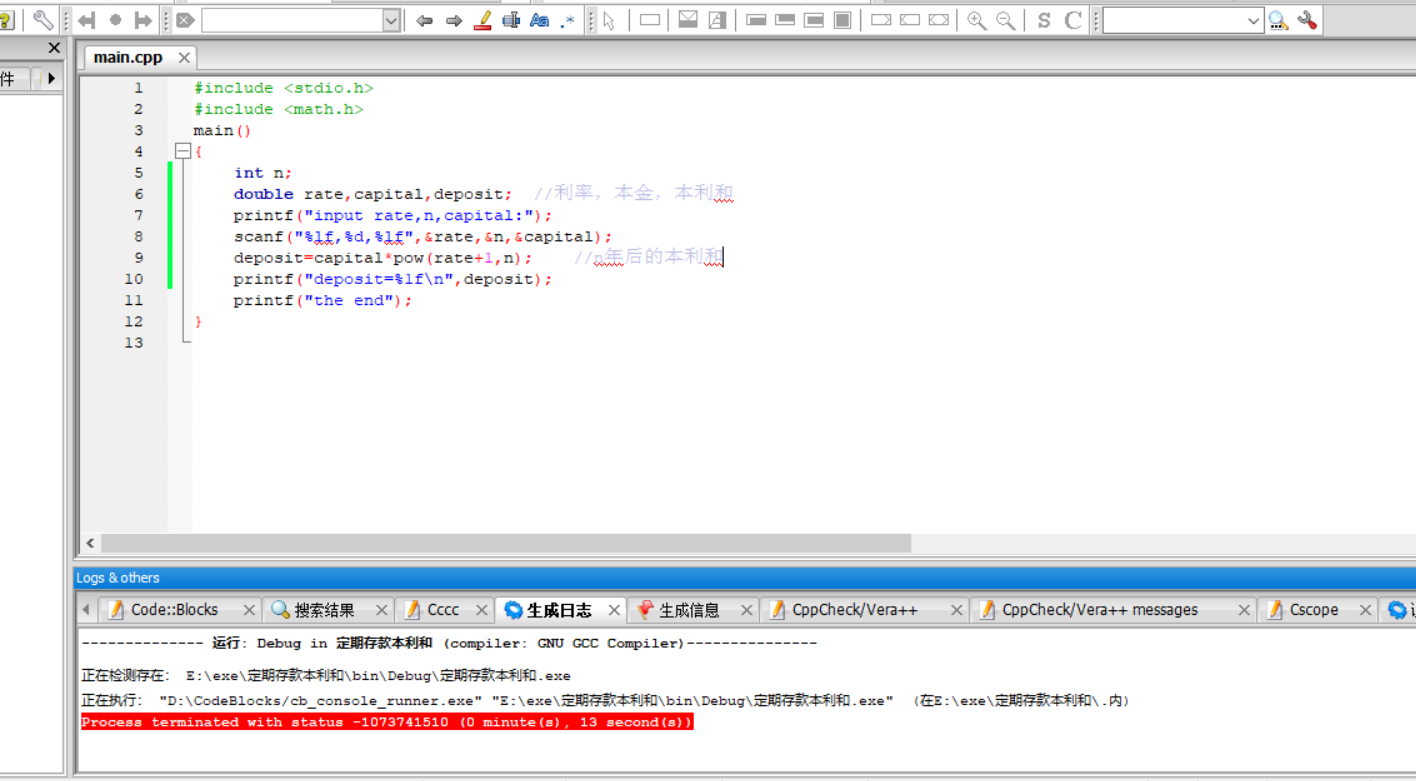Switch to the Code::Blocks log tab
Viewport: 1416px width, 781px height.
(174, 610)
